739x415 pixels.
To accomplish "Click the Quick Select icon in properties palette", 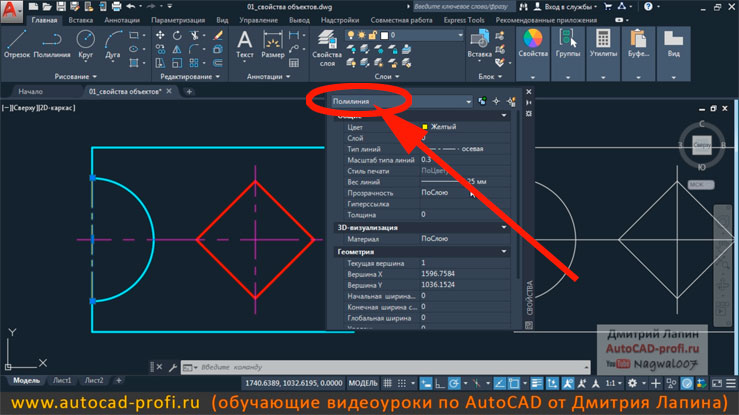I will coord(511,101).
